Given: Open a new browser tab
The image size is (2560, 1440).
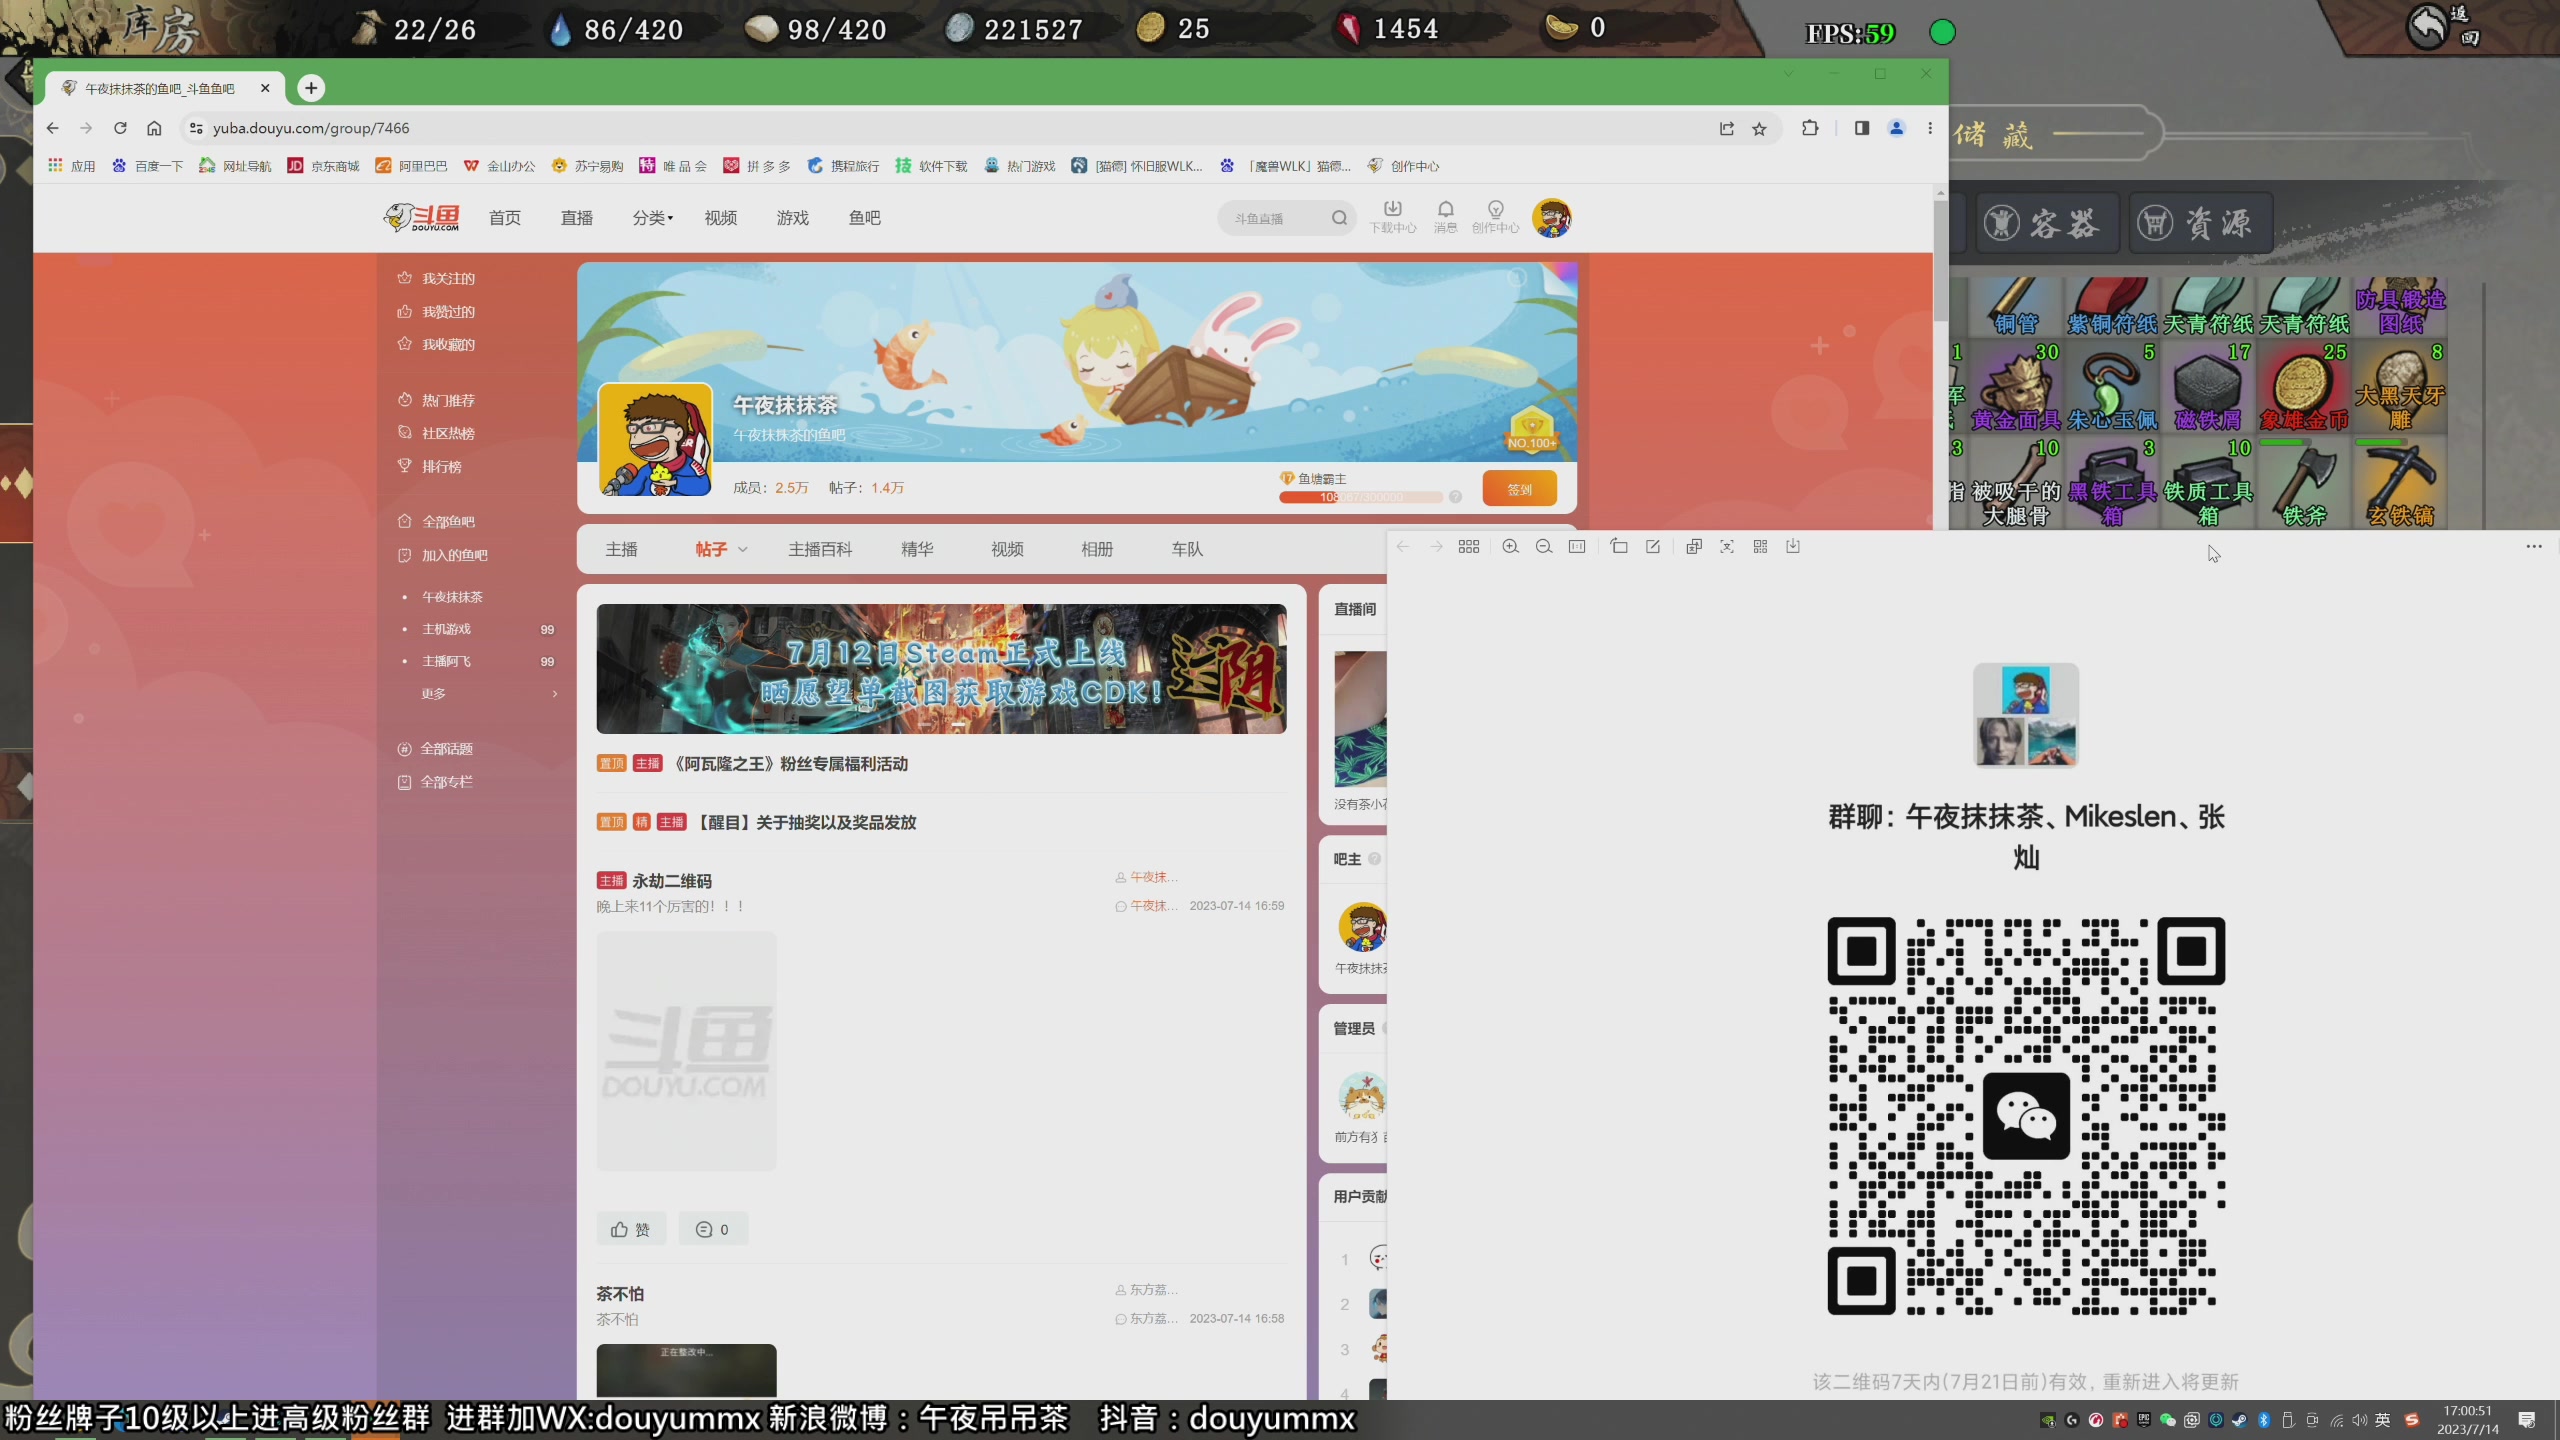Looking at the screenshot, I should (311, 88).
